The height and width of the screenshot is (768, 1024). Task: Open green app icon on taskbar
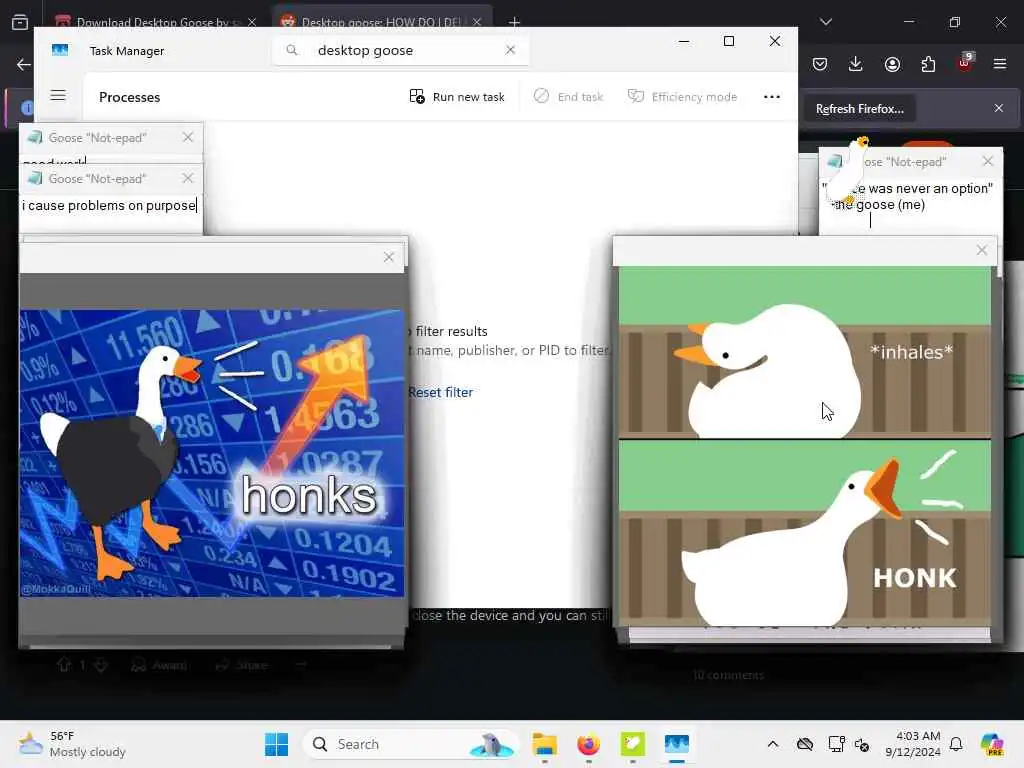pos(632,744)
